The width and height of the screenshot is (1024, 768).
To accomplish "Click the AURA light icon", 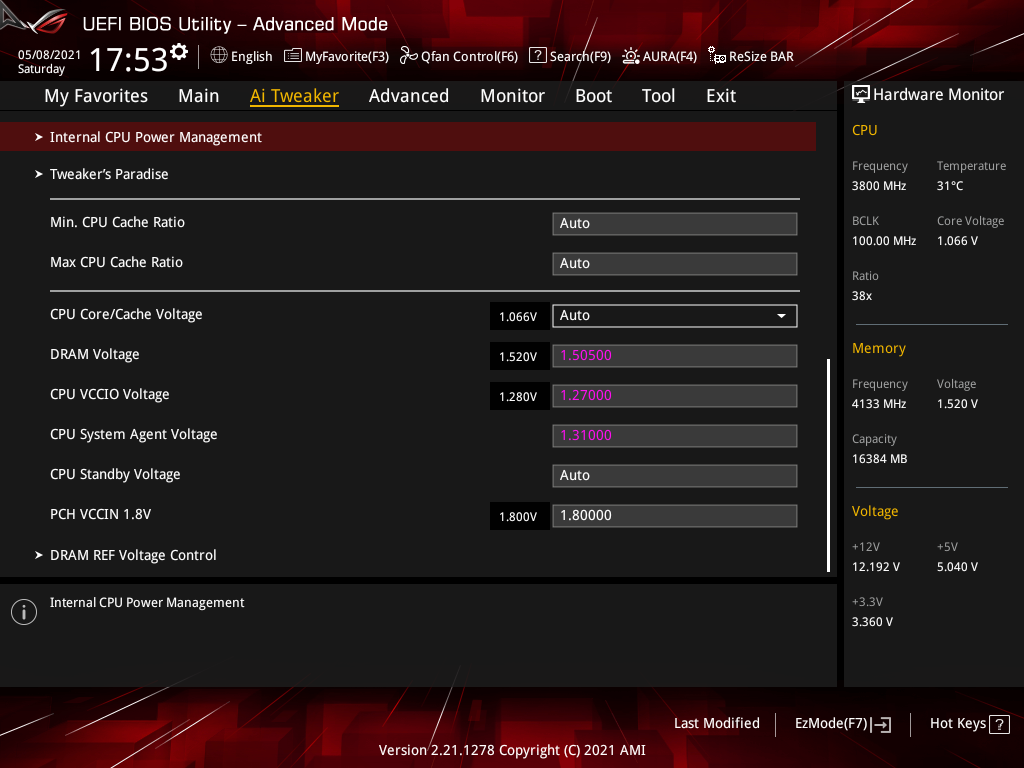I will point(630,56).
